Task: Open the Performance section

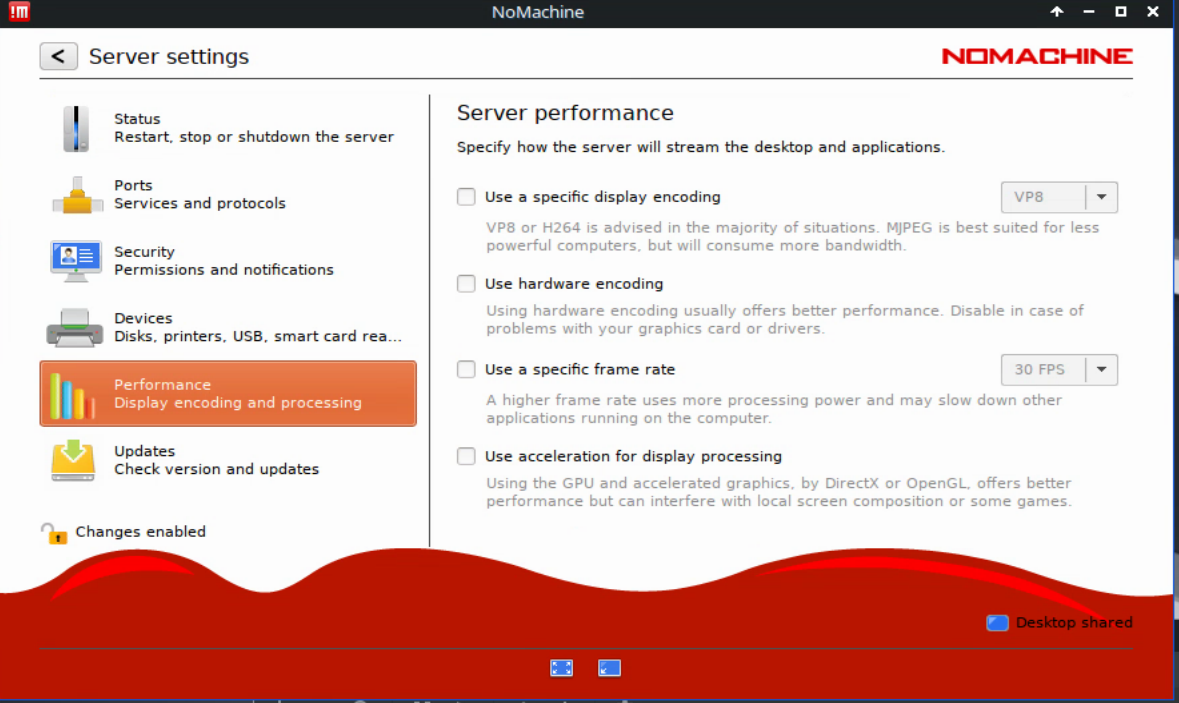Action: (x=228, y=393)
